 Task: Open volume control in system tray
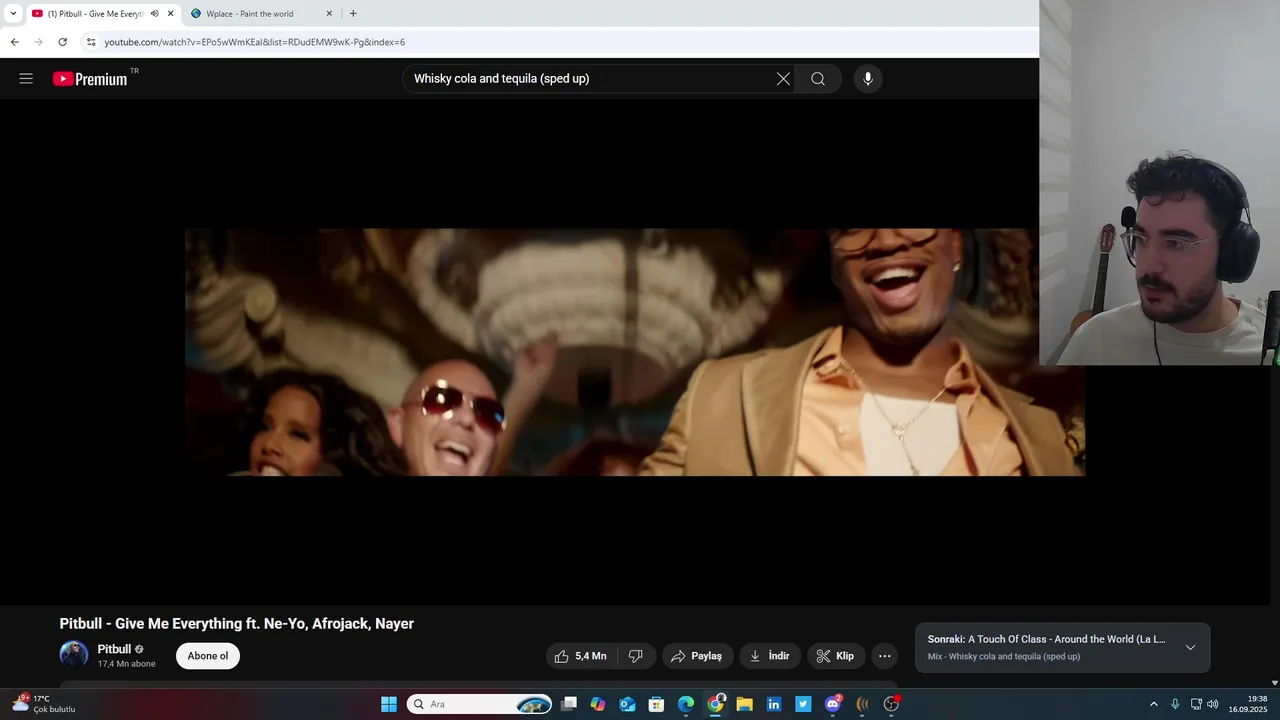[1213, 704]
